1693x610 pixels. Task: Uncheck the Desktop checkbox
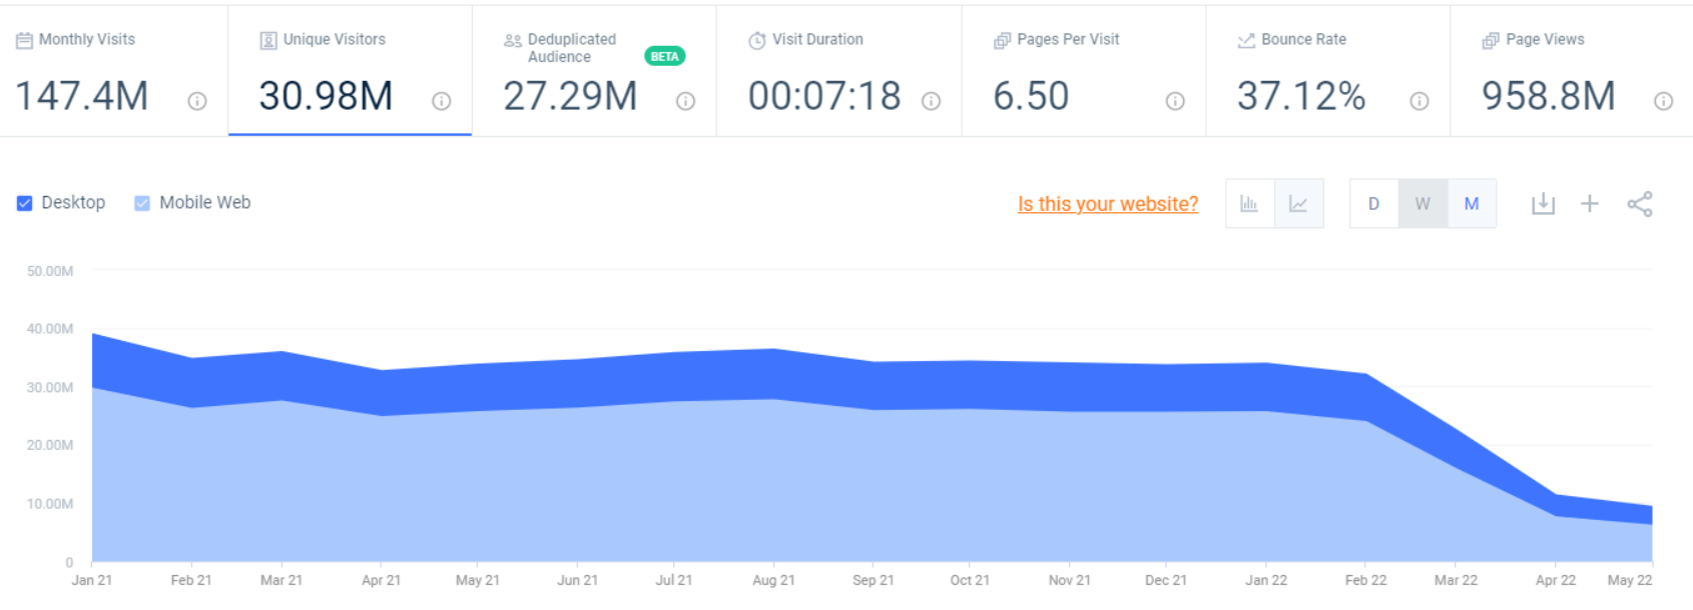(25, 203)
